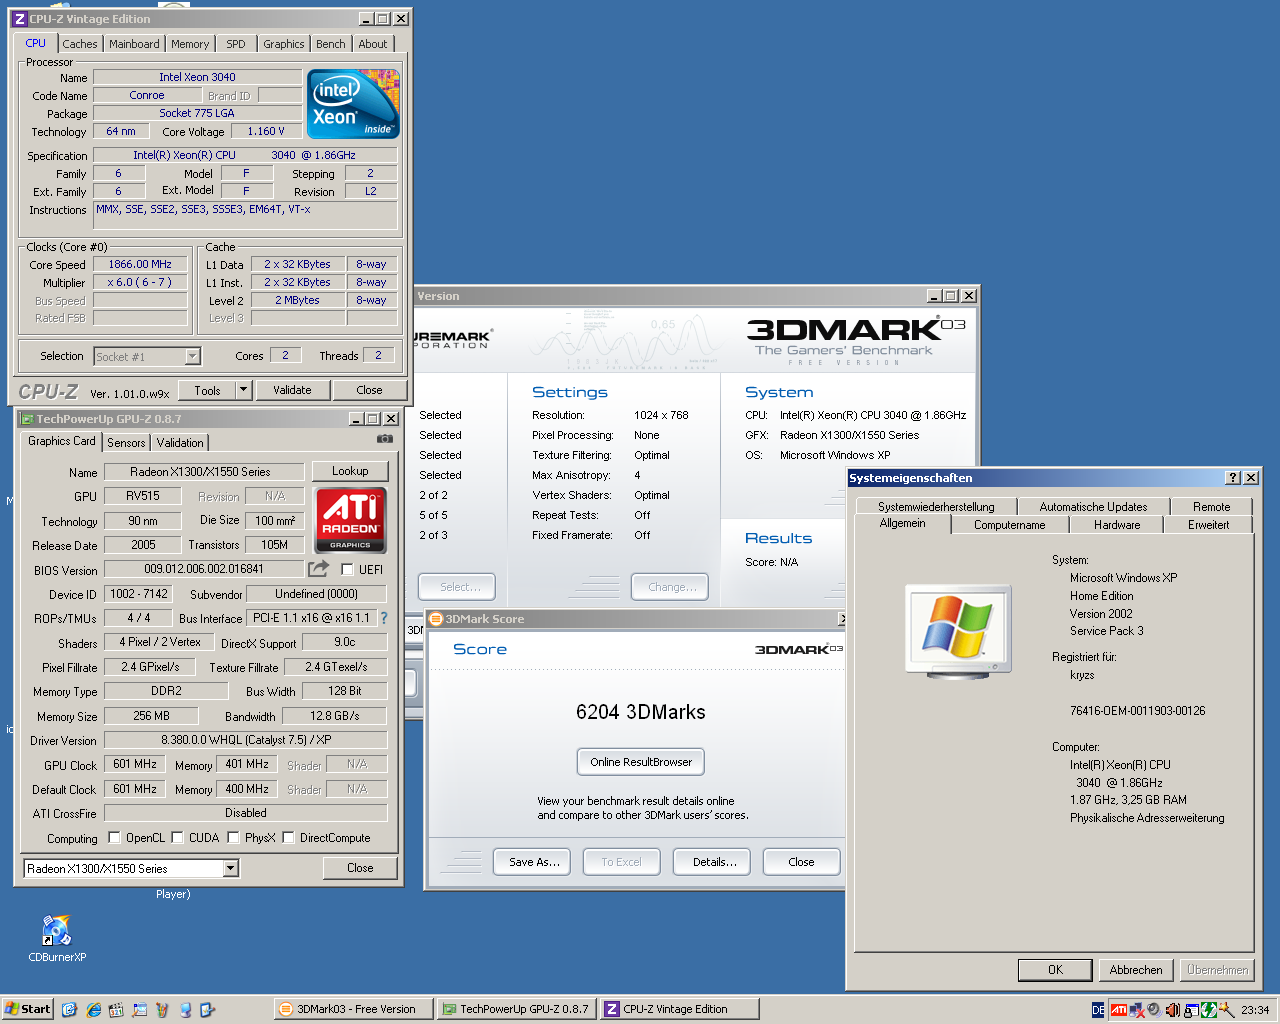
Task: Click the ATI tray icon
Action: click(x=1119, y=1010)
